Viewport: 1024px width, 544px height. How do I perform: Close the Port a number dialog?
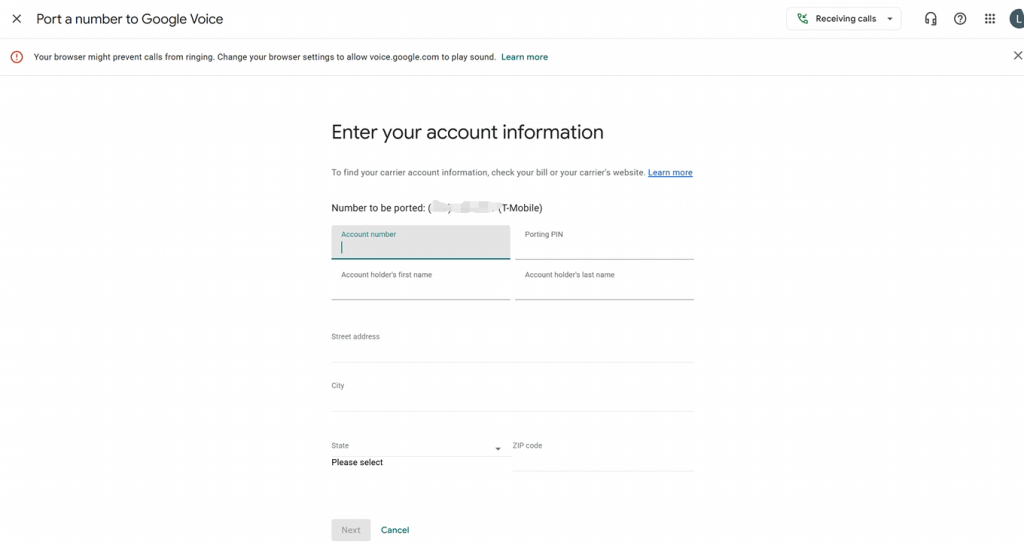17,19
